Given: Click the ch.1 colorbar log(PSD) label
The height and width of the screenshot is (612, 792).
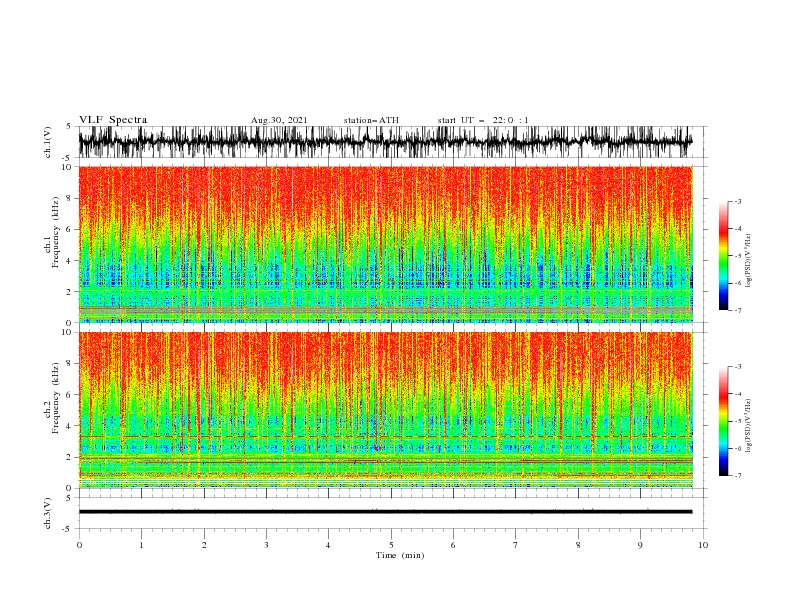Looking at the screenshot, I should point(748,261).
